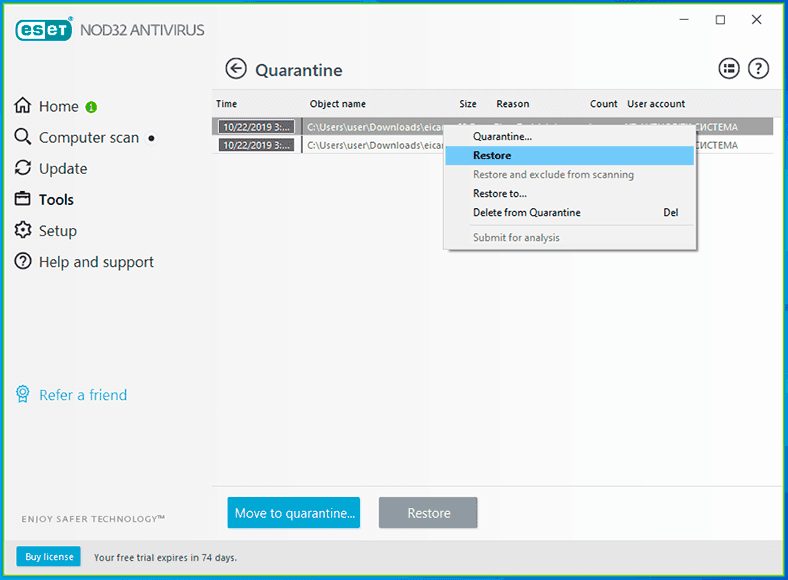Click the Move to quarantine... button
Screen dimensions: 788x580
click(293, 513)
